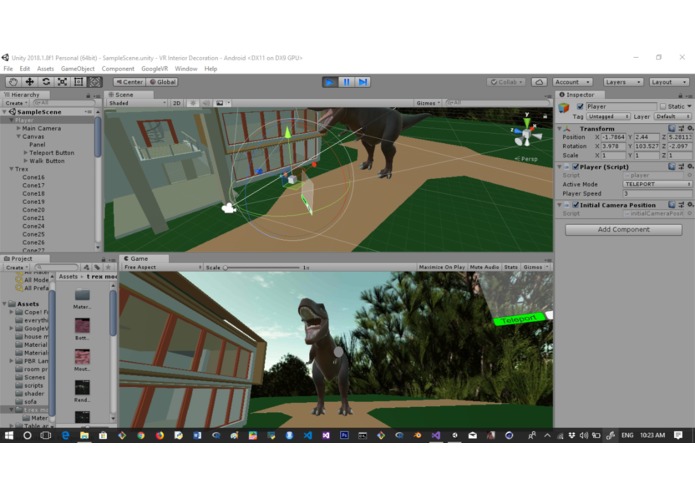Toggle scene audio icon
The image size is (695, 494).
tap(206, 103)
